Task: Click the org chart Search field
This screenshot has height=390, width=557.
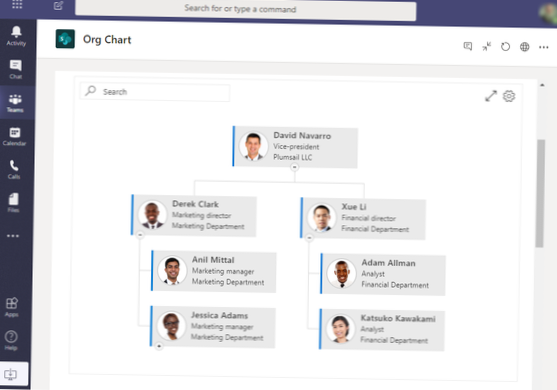Action: [155, 92]
